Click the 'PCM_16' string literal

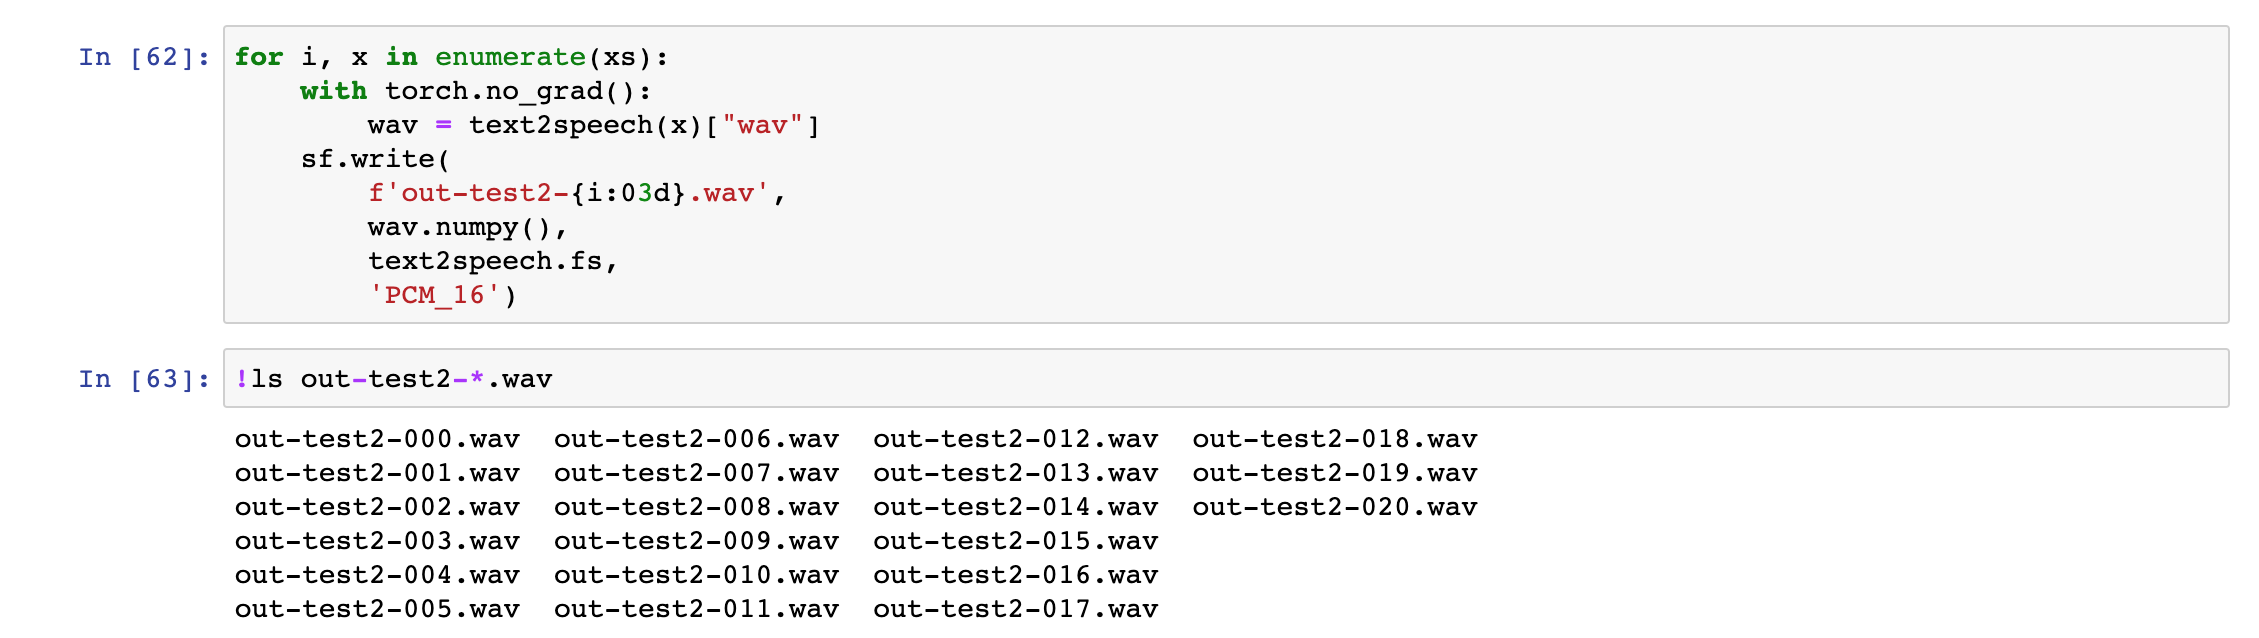coord(434,295)
